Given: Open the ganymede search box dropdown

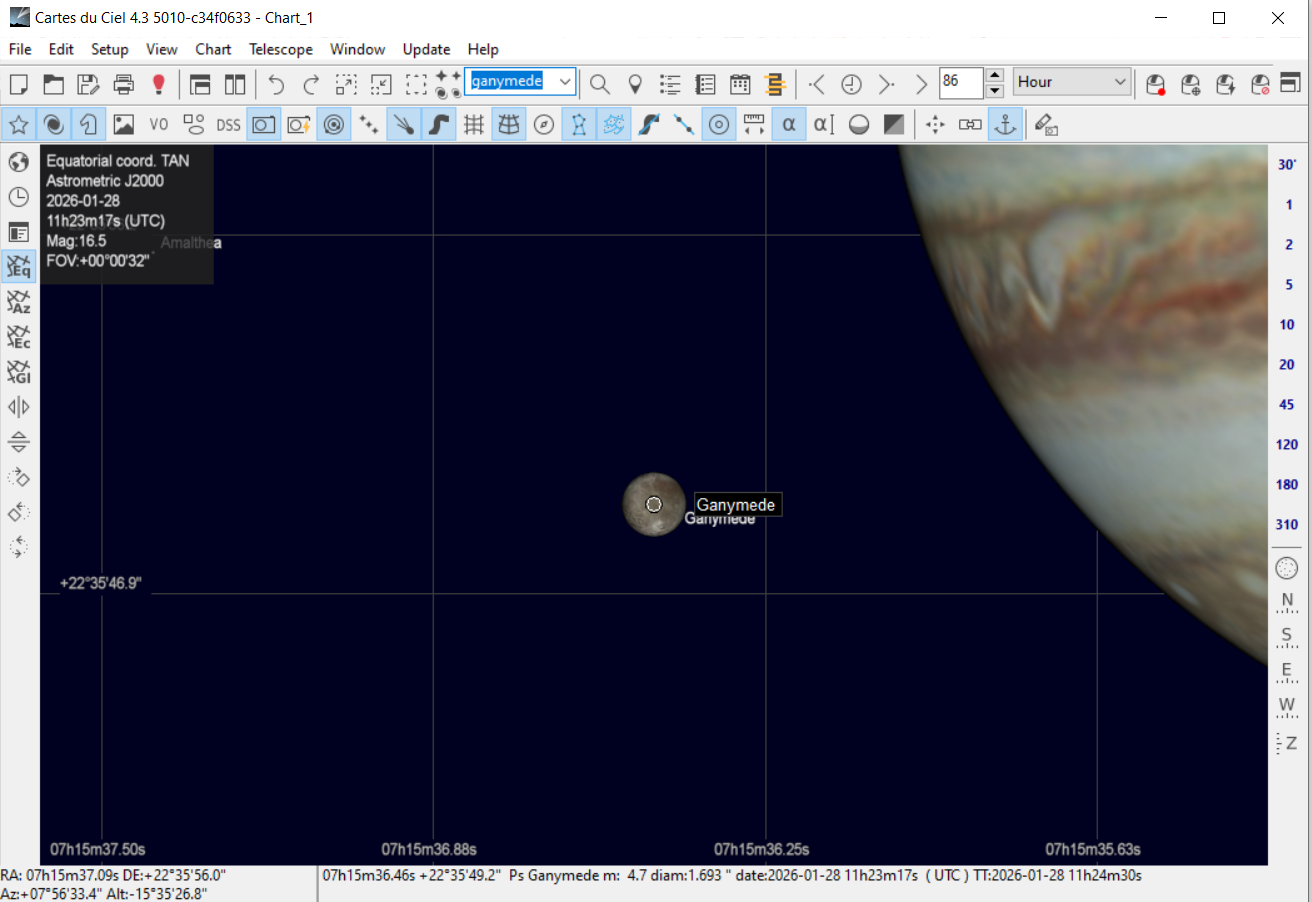Looking at the screenshot, I should (x=565, y=82).
